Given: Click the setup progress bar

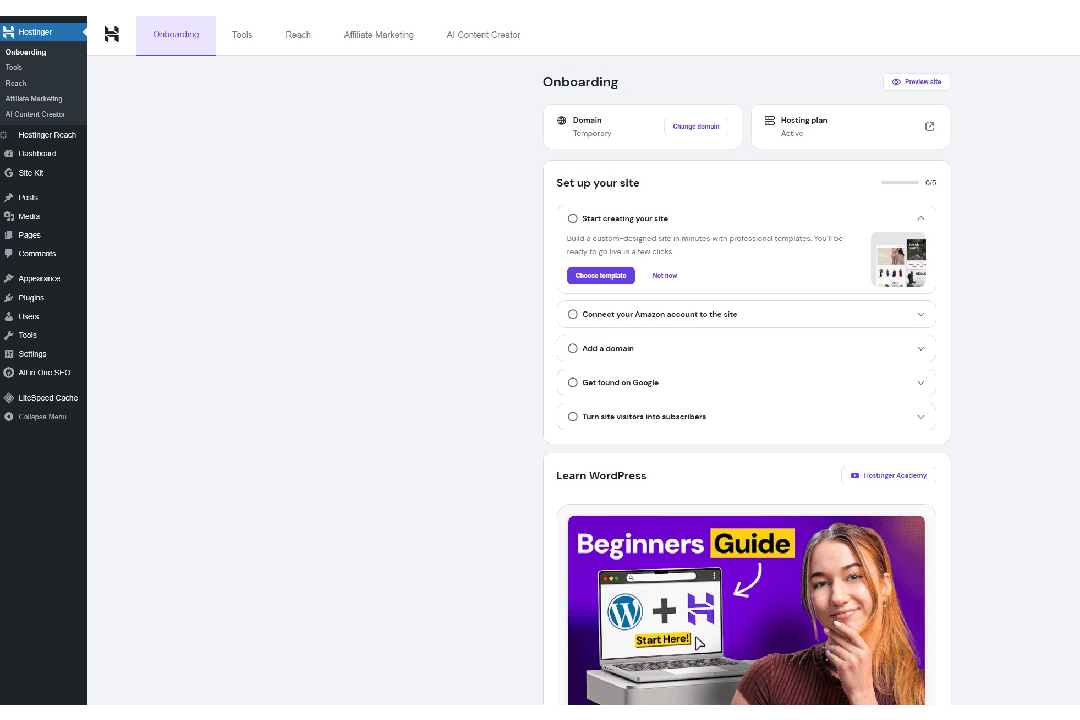Looking at the screenshot, I should pos(900,183).
